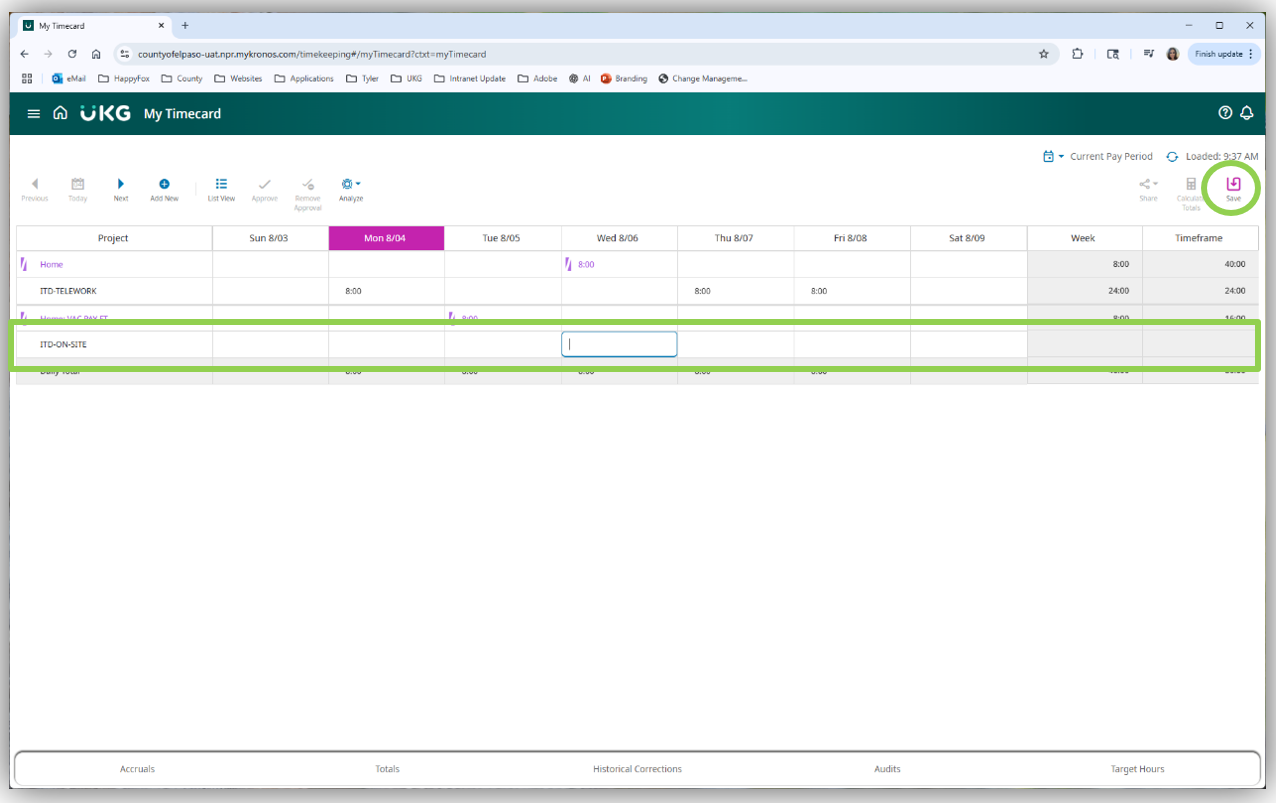Viewport: 1276px width, 803px height.
Task: Expand the Applications bookmark folder
Action: (x=304, y=78)
